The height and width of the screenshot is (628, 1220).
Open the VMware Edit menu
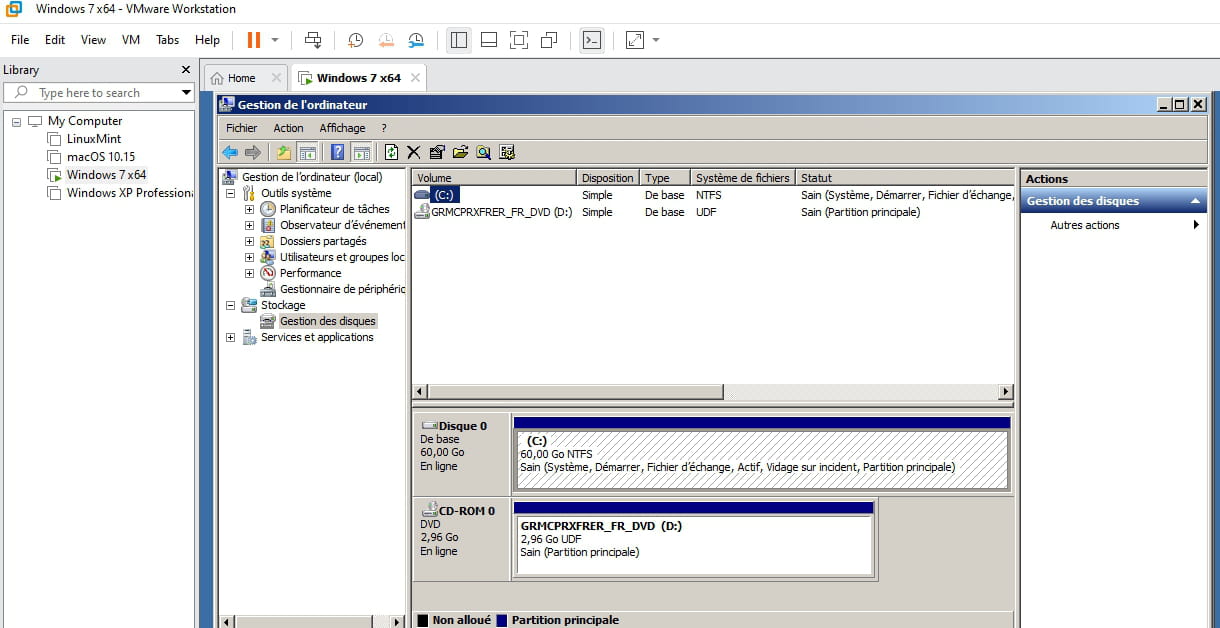tap(55, 40)
